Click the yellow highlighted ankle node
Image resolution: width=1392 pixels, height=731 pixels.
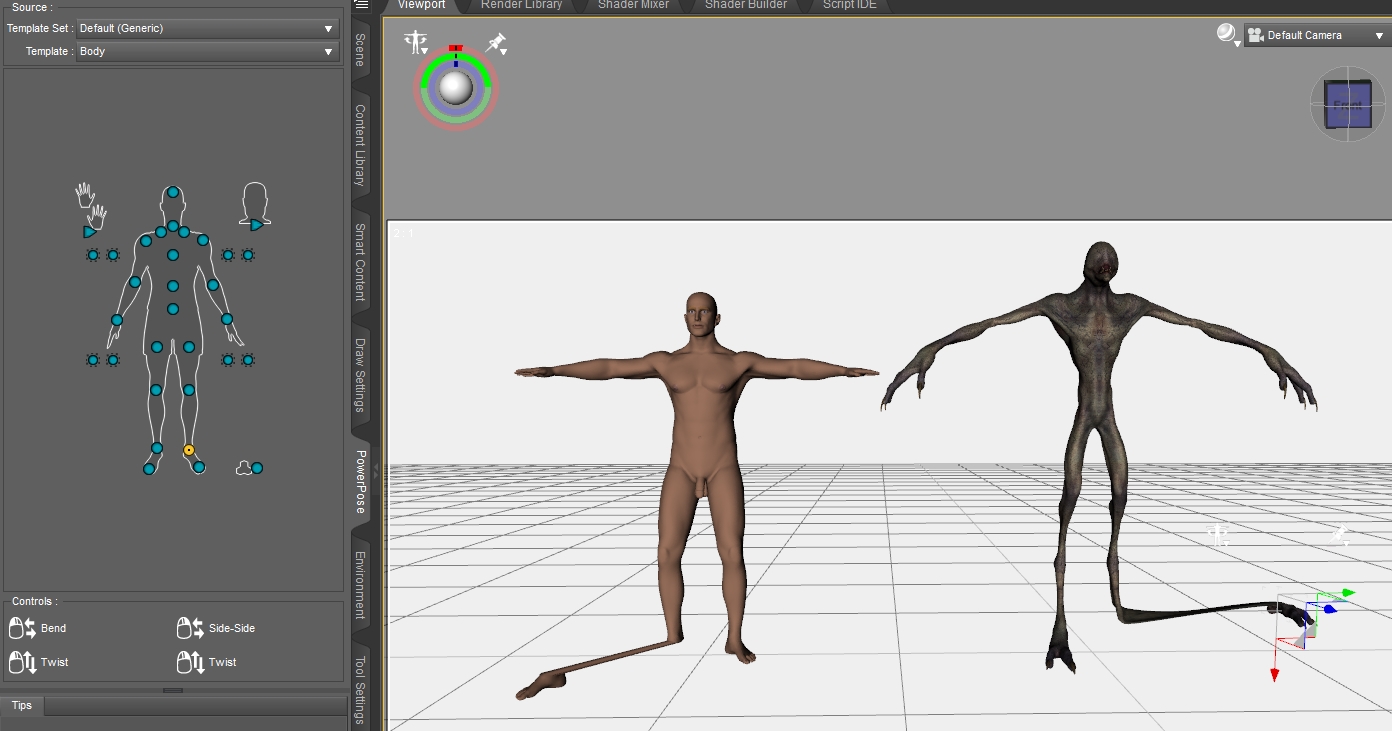[189, 451]
